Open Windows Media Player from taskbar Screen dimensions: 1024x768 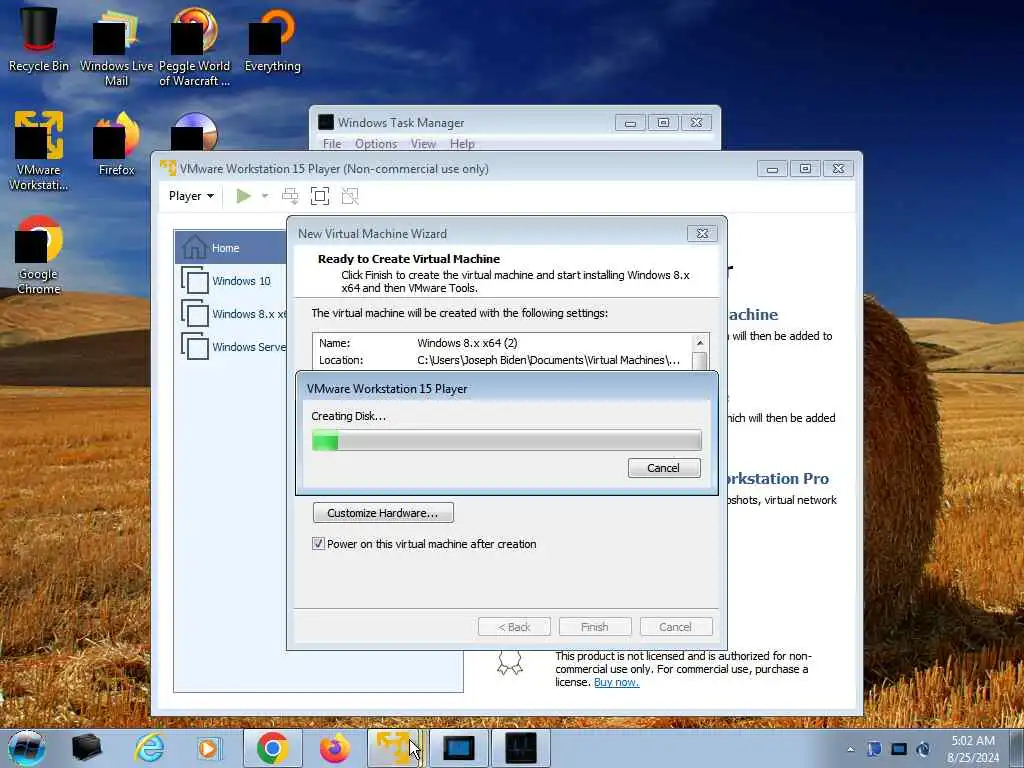click(208, 748)
